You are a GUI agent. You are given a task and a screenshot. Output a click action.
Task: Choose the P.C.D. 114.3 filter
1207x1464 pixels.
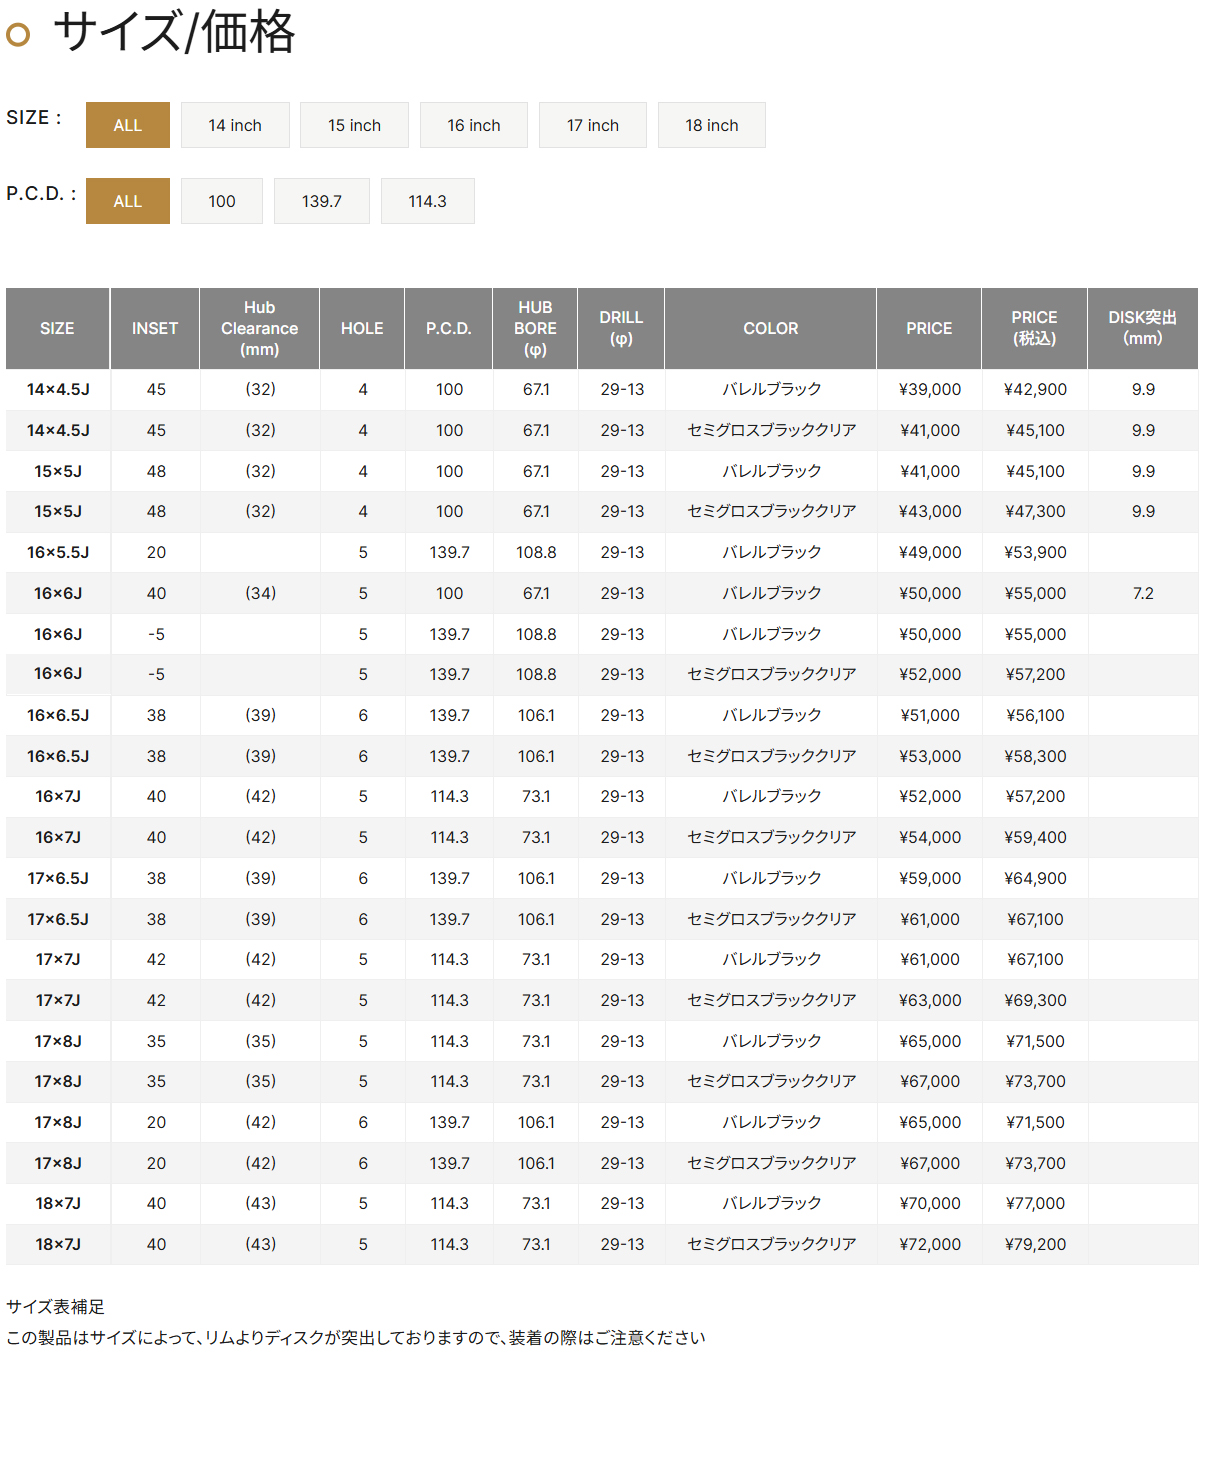(427, 201)
